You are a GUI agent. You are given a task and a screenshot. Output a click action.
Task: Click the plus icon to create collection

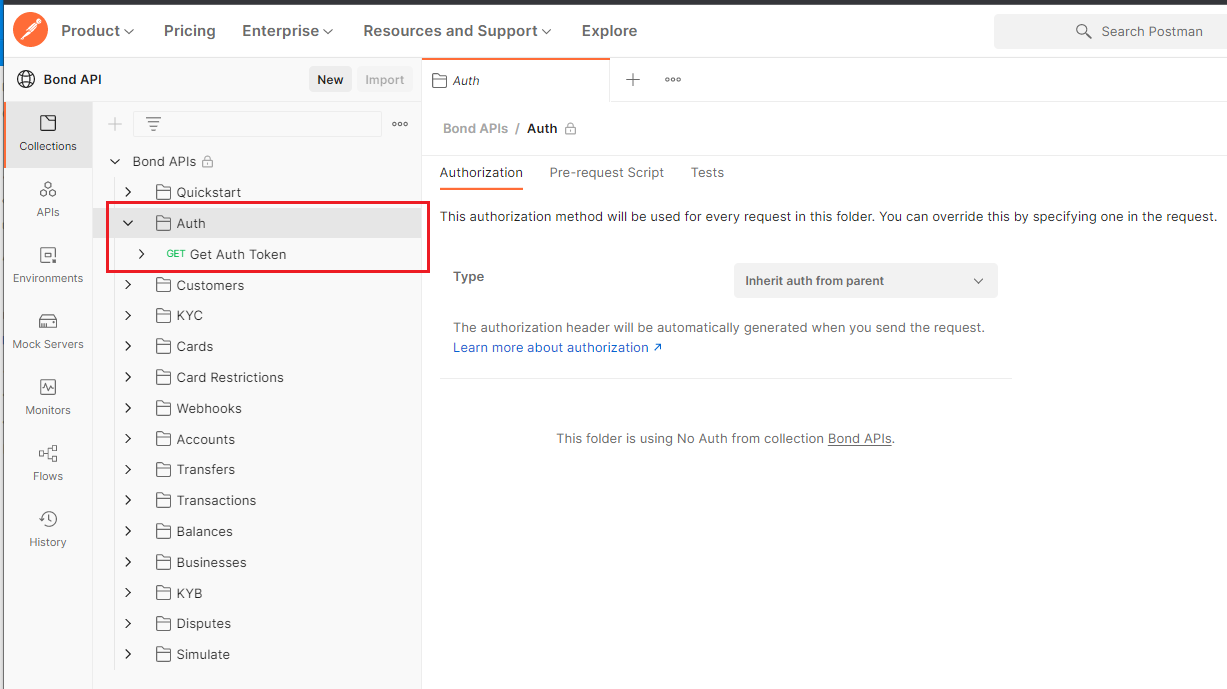[x=115, y=124]
